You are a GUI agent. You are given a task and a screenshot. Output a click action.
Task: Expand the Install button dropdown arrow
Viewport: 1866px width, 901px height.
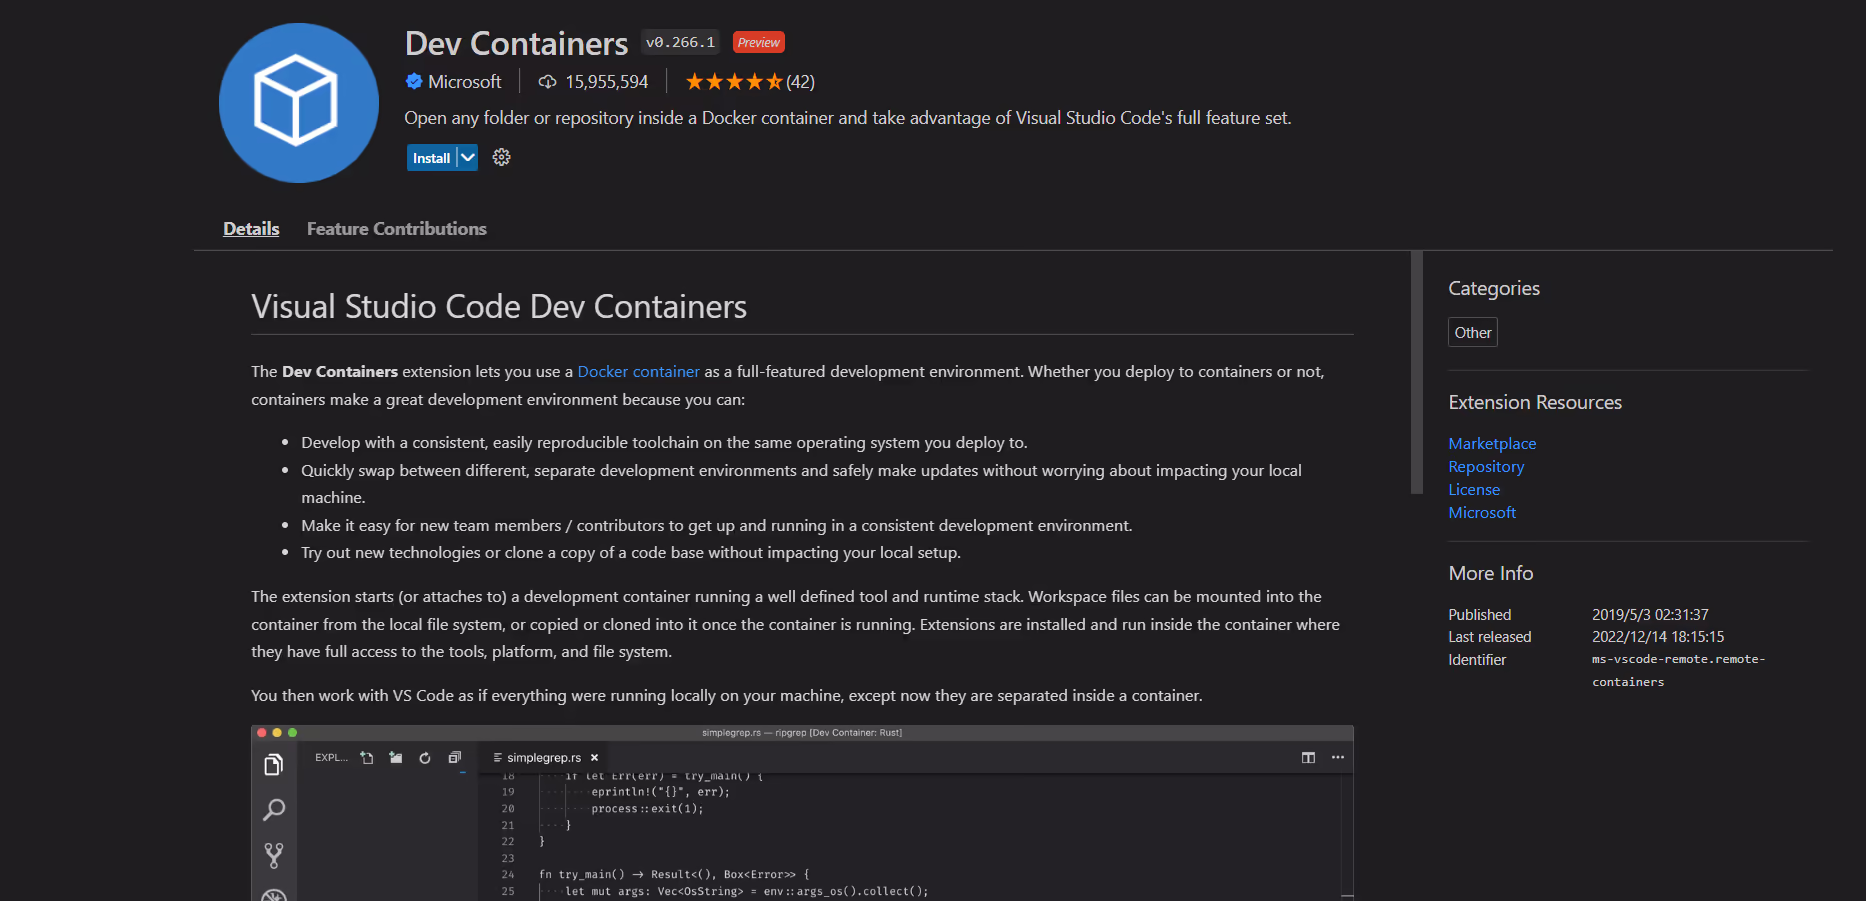467,158
